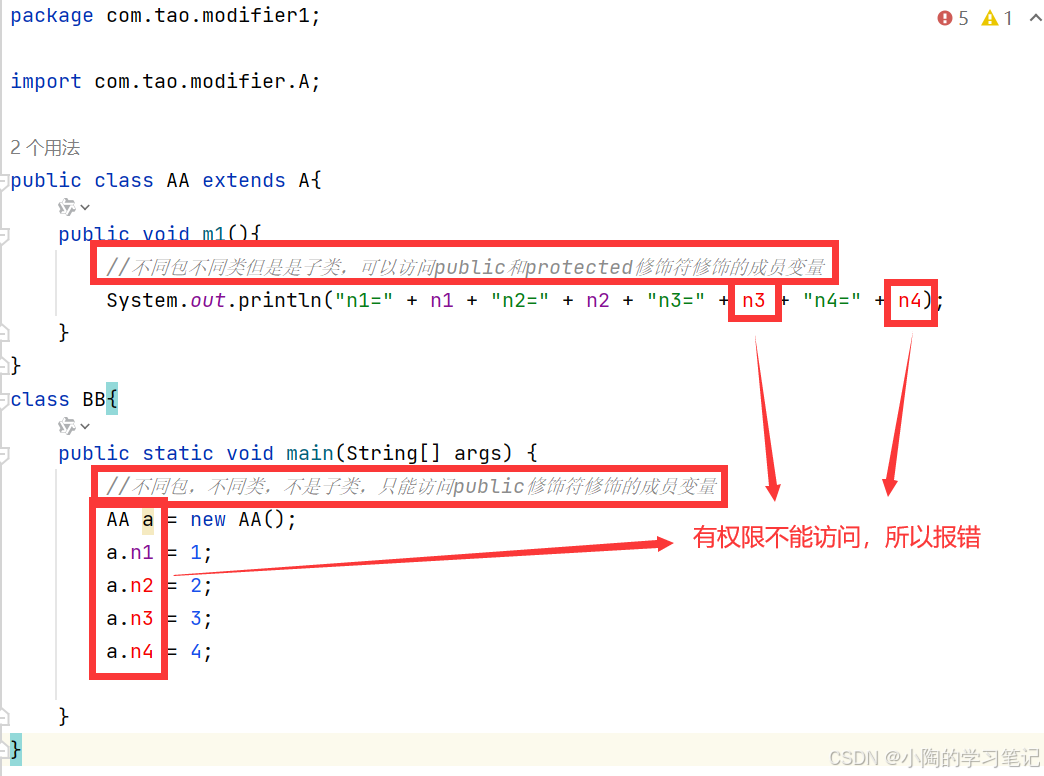The image size is (1044, 776).
Task: Click the '2 个用法' usages hint
Action: pos(45,147)
